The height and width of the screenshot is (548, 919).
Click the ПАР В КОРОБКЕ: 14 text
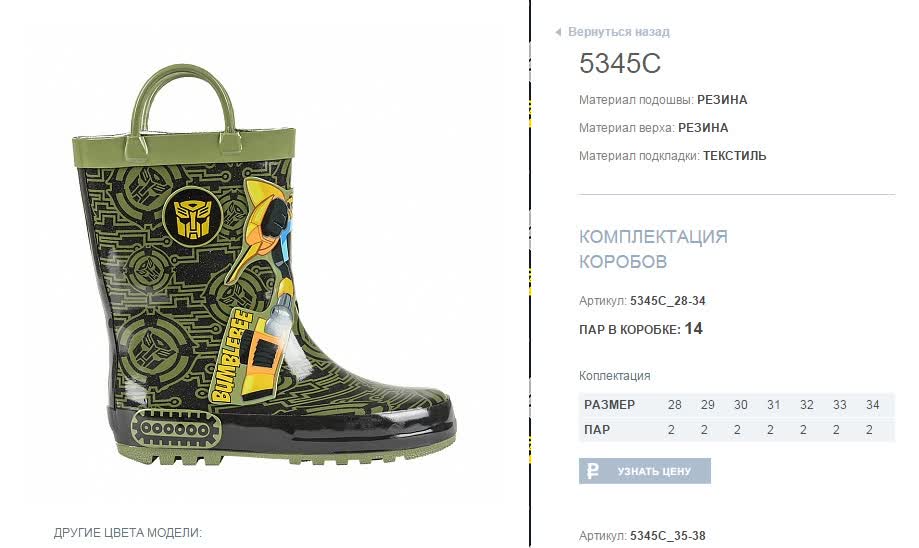pos(641,329)
